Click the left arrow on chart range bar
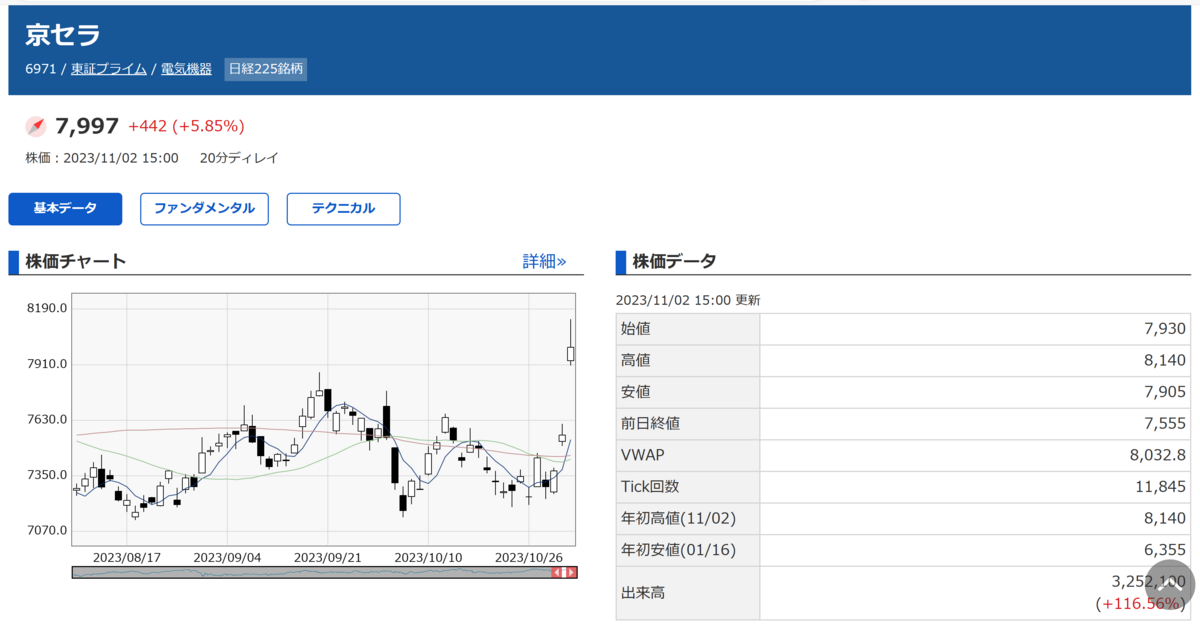1200x624 pixels. (x=558, y=572)
